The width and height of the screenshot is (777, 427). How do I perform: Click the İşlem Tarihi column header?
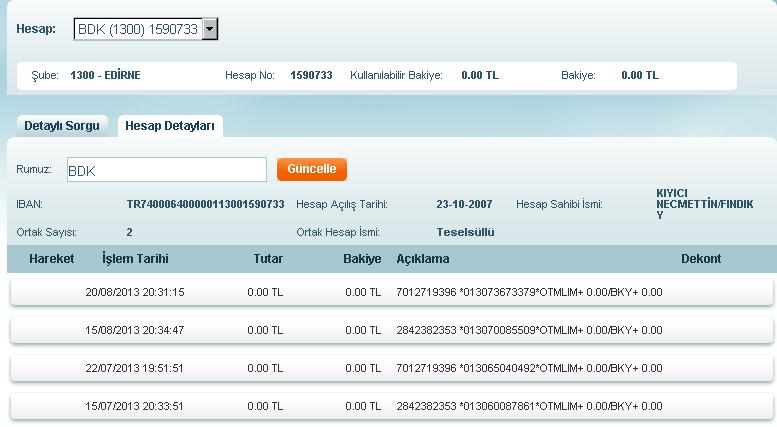coord(135,259)
